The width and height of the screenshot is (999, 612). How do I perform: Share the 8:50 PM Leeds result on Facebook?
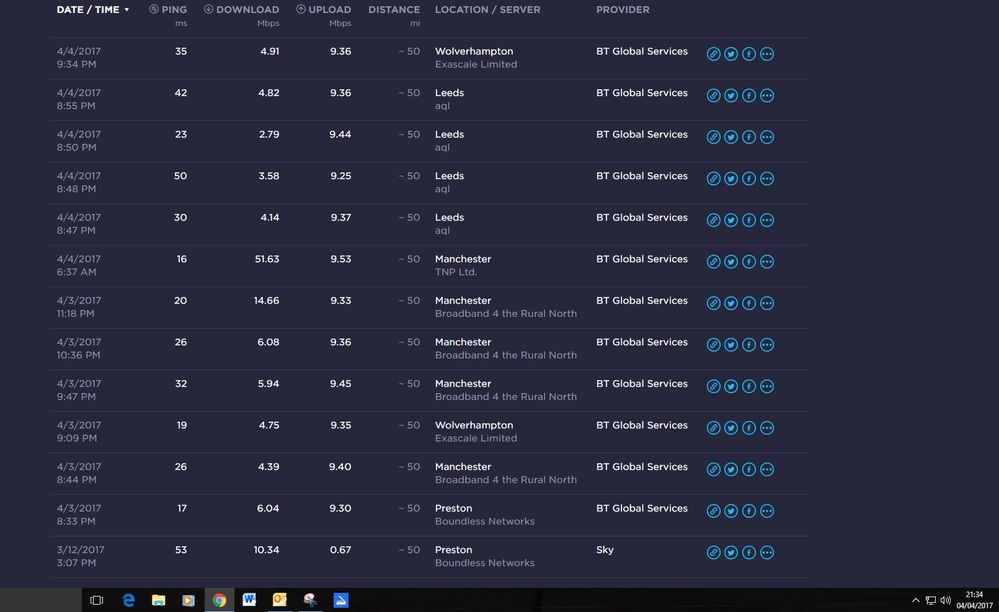coord(749,137)
